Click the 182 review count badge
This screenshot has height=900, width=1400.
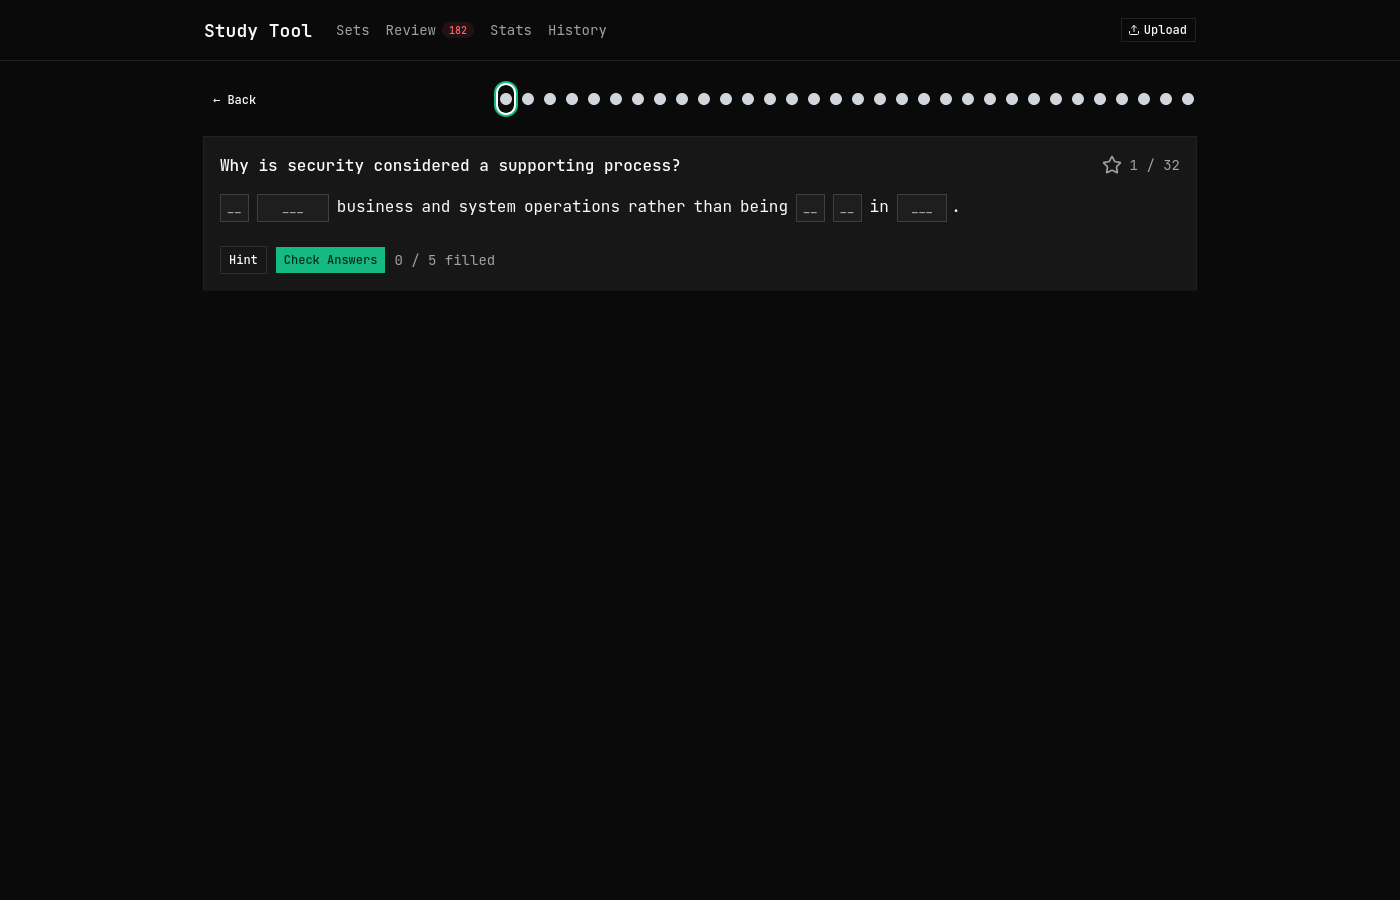(458, 30)
